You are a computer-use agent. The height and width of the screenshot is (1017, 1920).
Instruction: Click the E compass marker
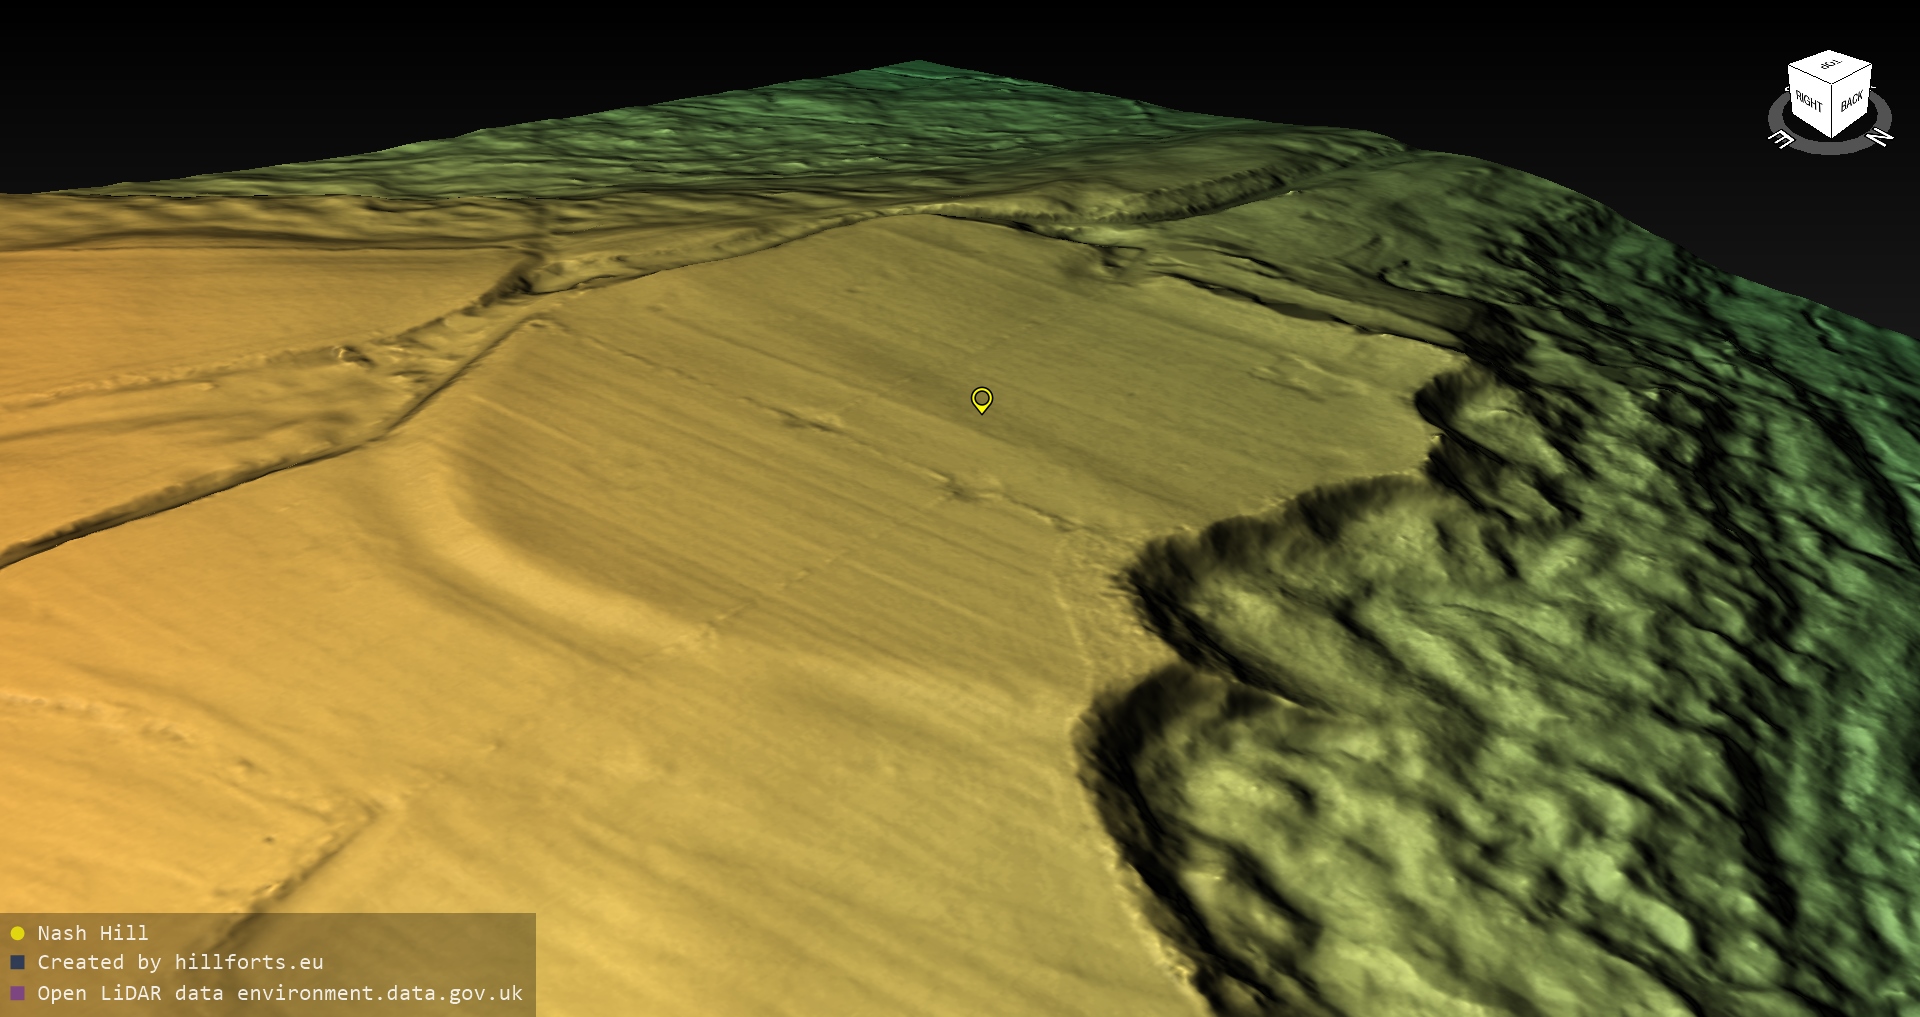click(1781, 139)
